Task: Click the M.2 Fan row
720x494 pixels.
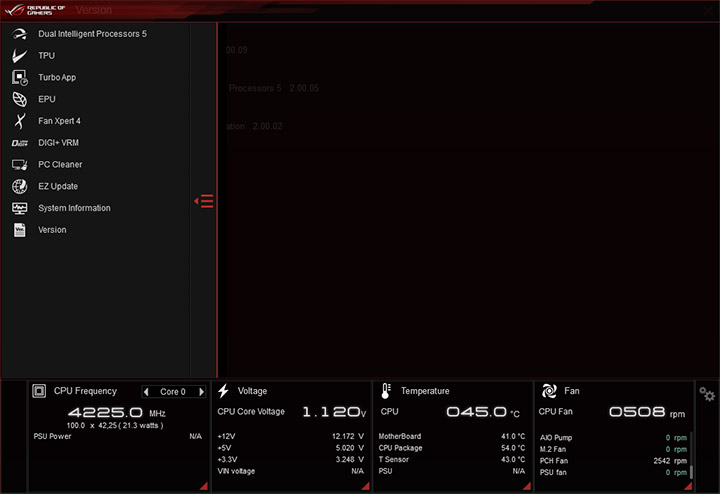Action: coord(613,449)
